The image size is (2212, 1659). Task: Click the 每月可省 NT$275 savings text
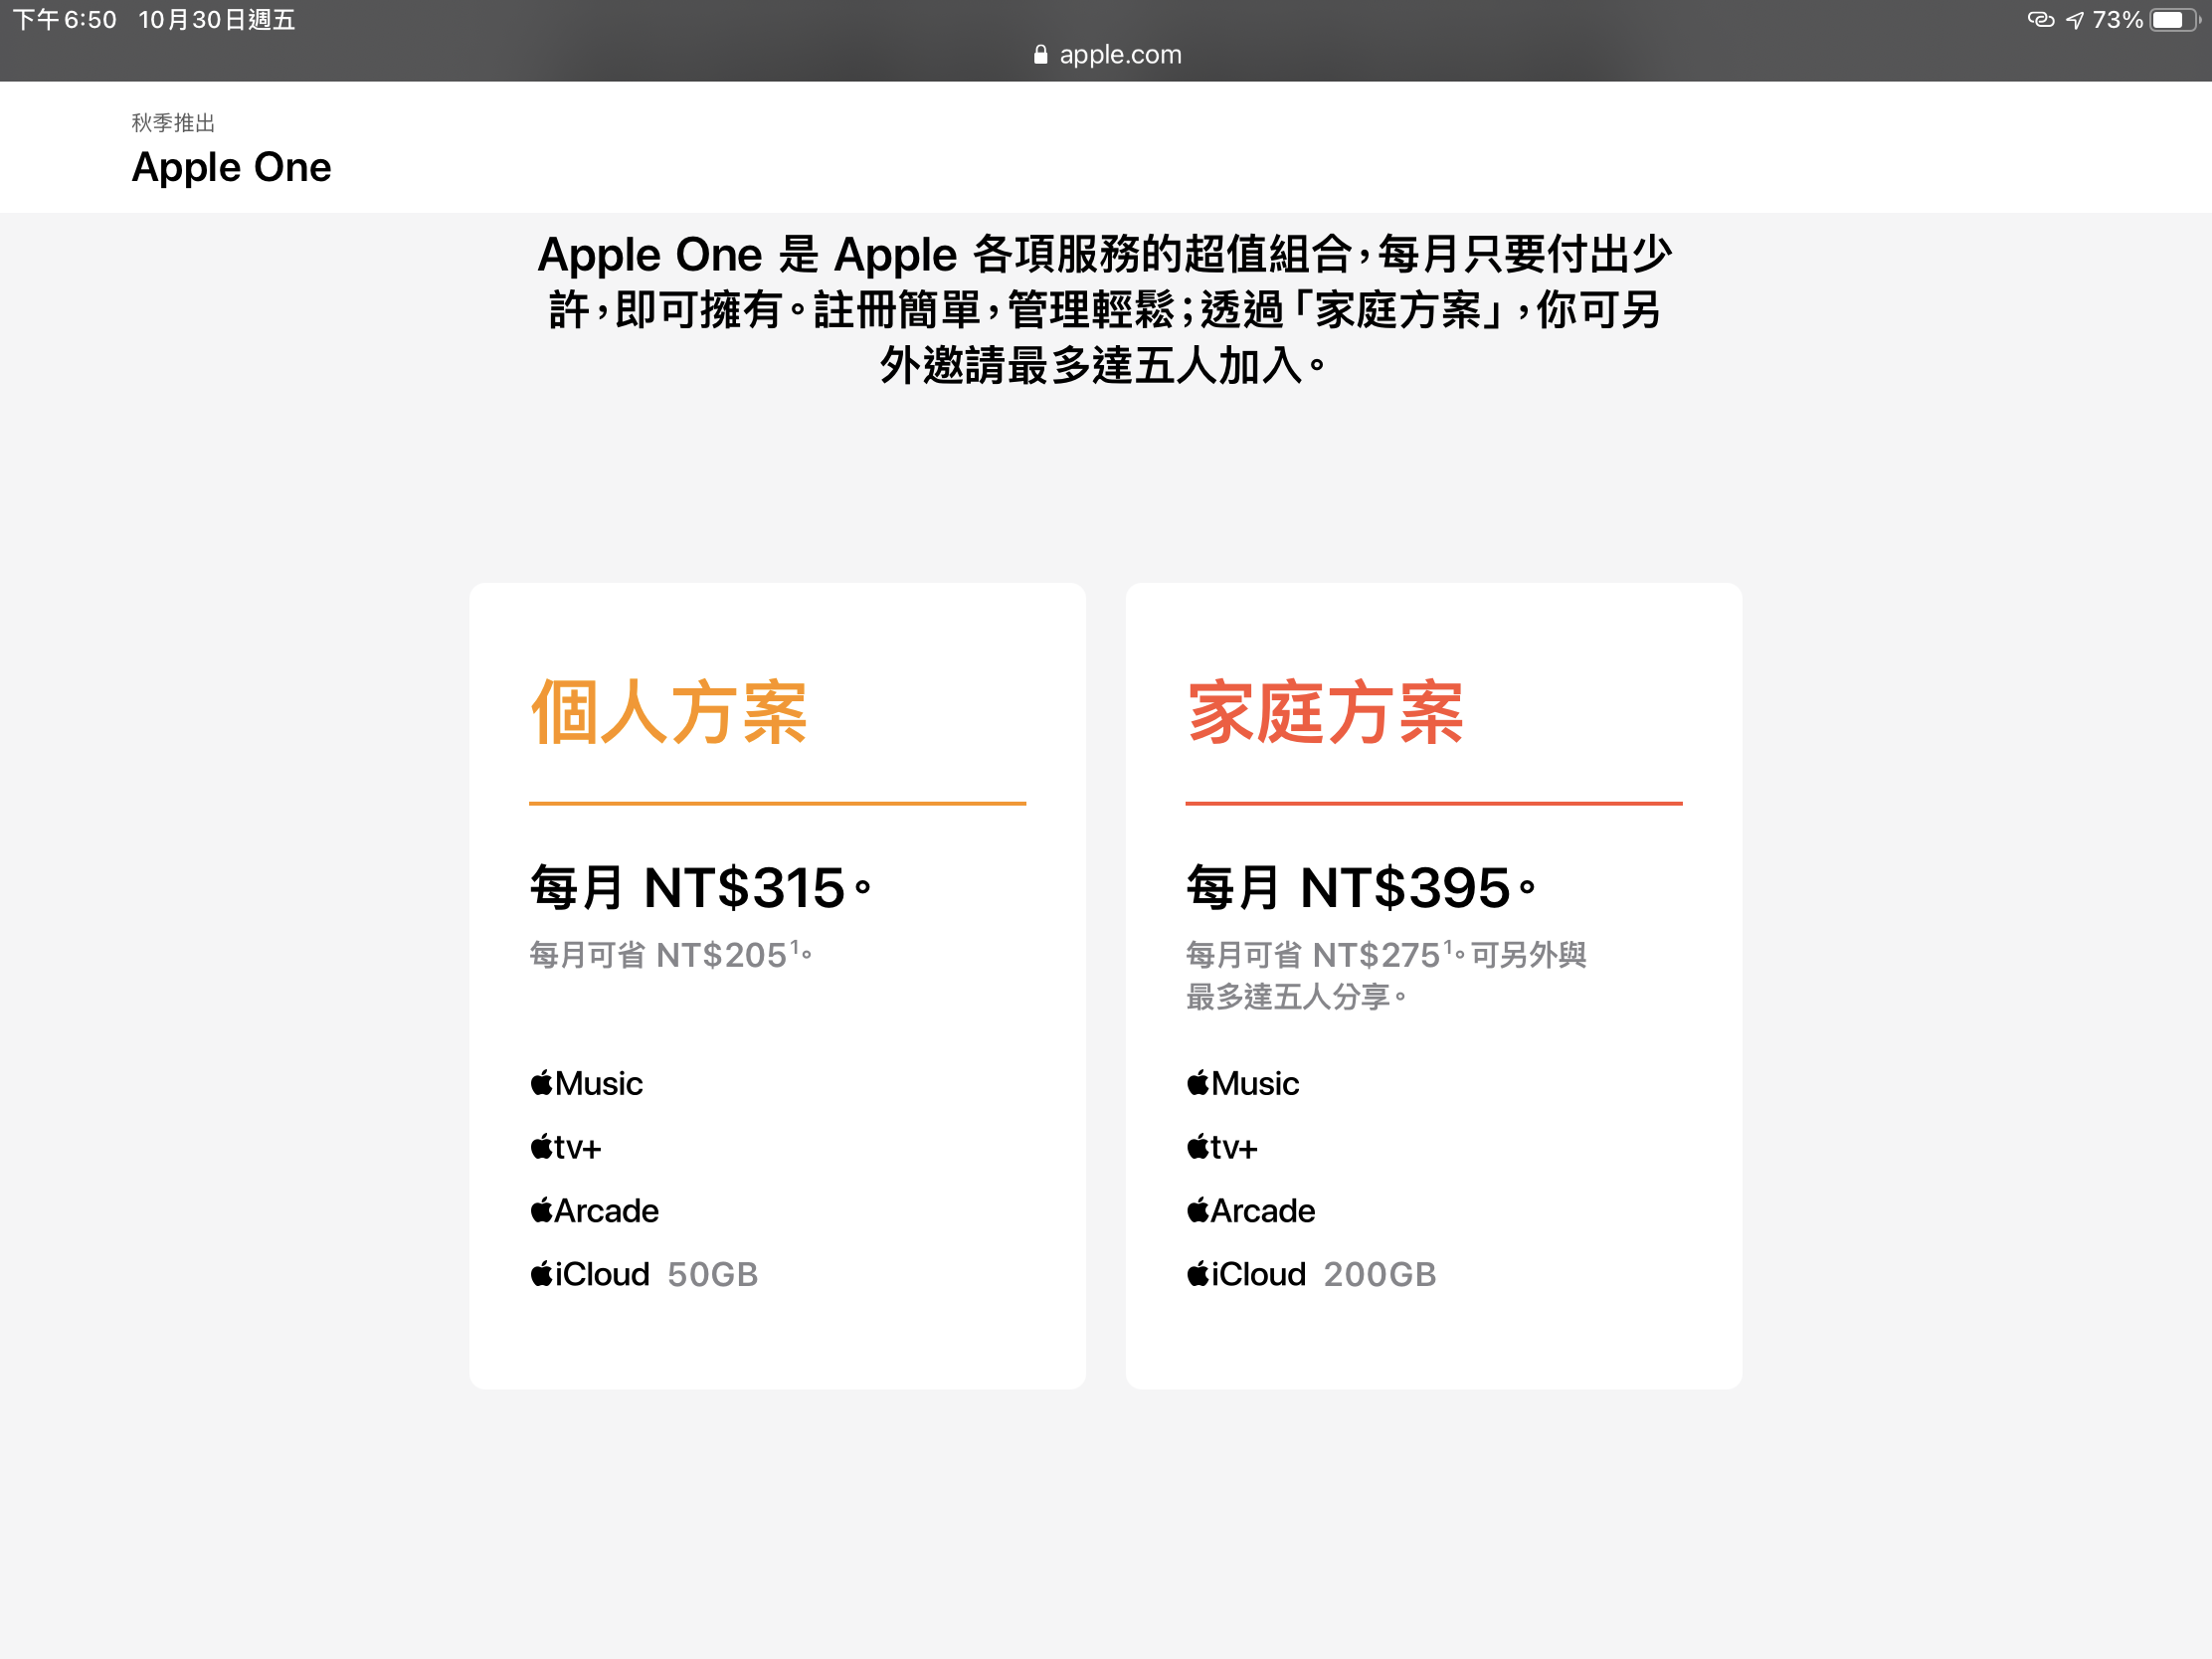pos(1387,976)
